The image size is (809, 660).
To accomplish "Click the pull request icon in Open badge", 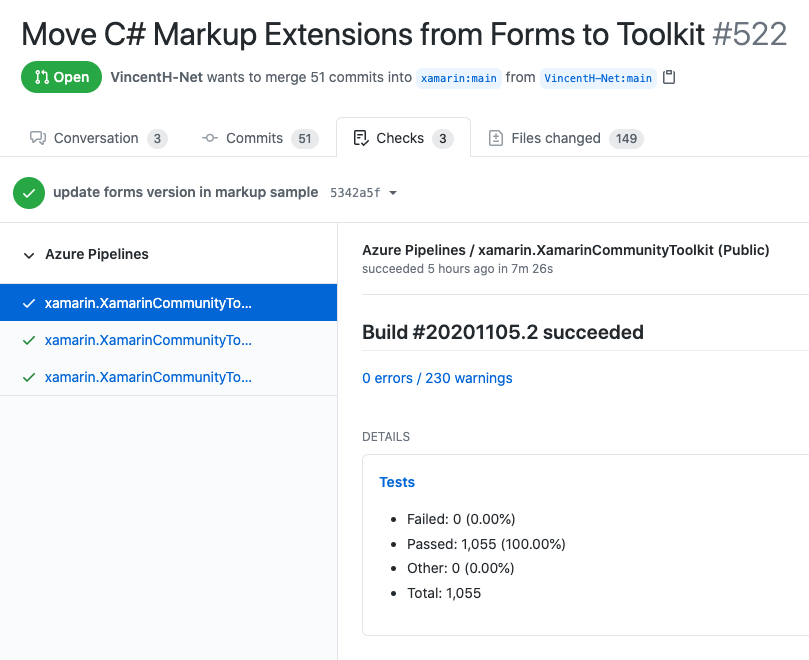I will 41,77.
